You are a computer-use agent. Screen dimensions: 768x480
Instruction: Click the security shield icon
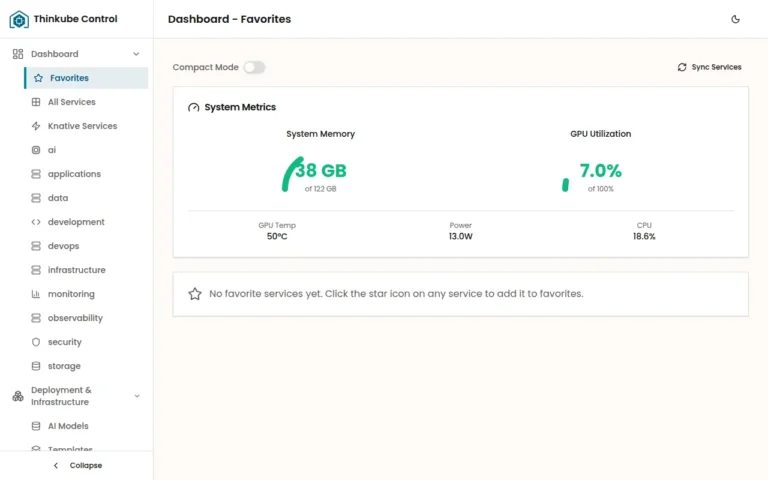36,342
